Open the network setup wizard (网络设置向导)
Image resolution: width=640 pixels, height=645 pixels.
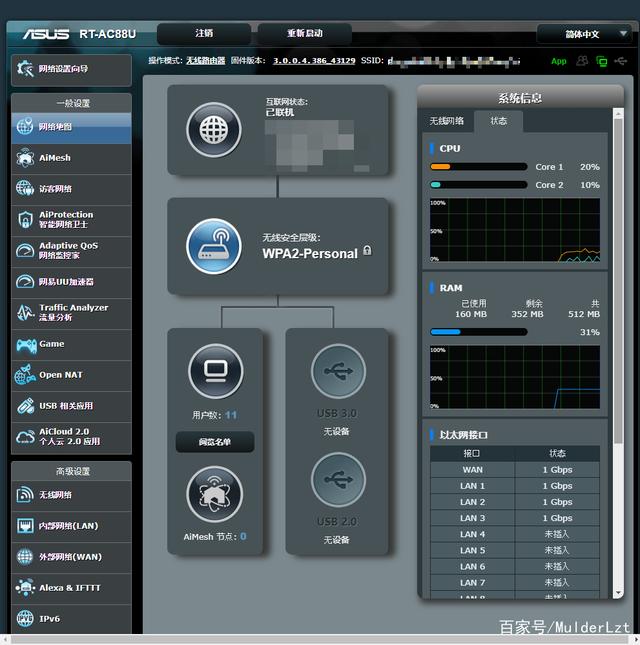pyautogui.click(x=72, y=69)
